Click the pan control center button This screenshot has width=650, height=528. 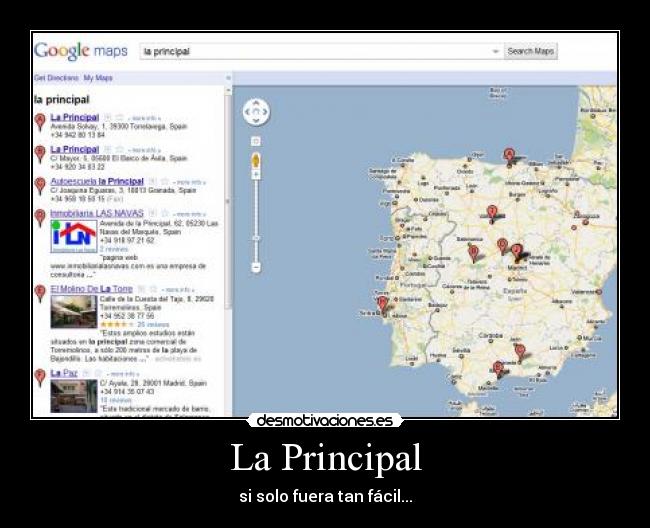[x=256, y=112]
